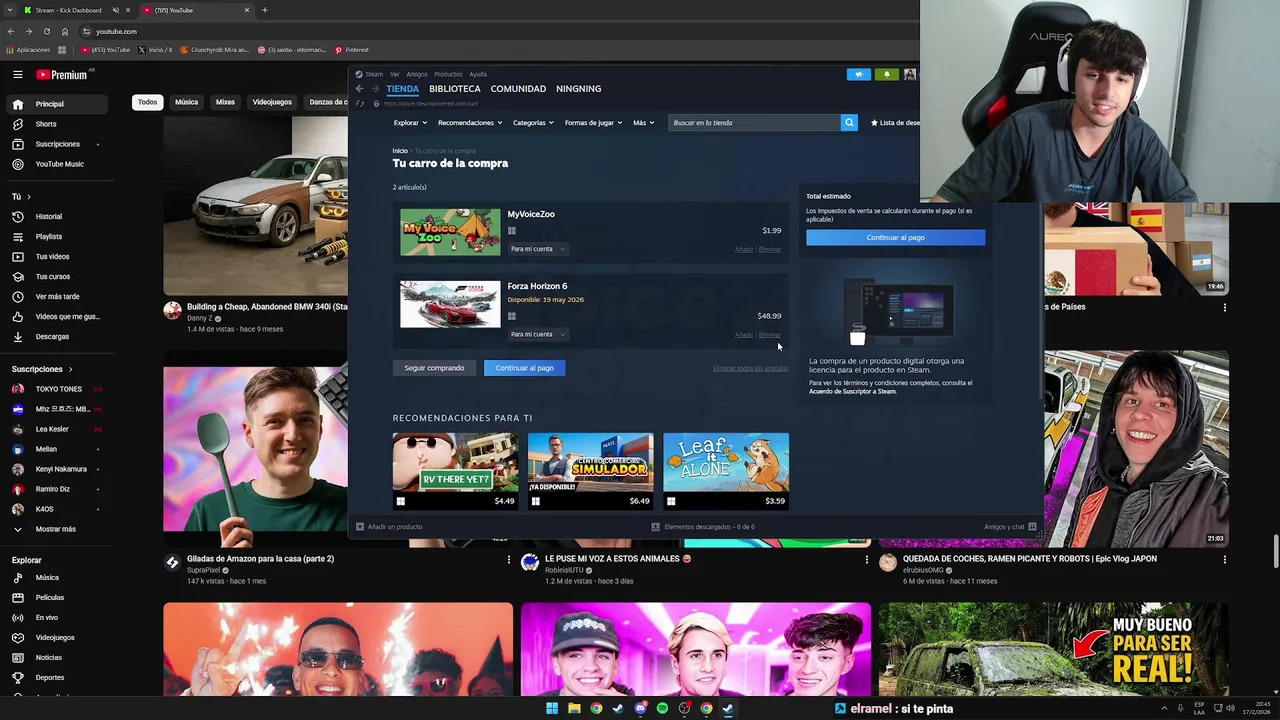Expand Explorar menu in Steam store
The image size is (1280, 720).
(x=410, y=123)
